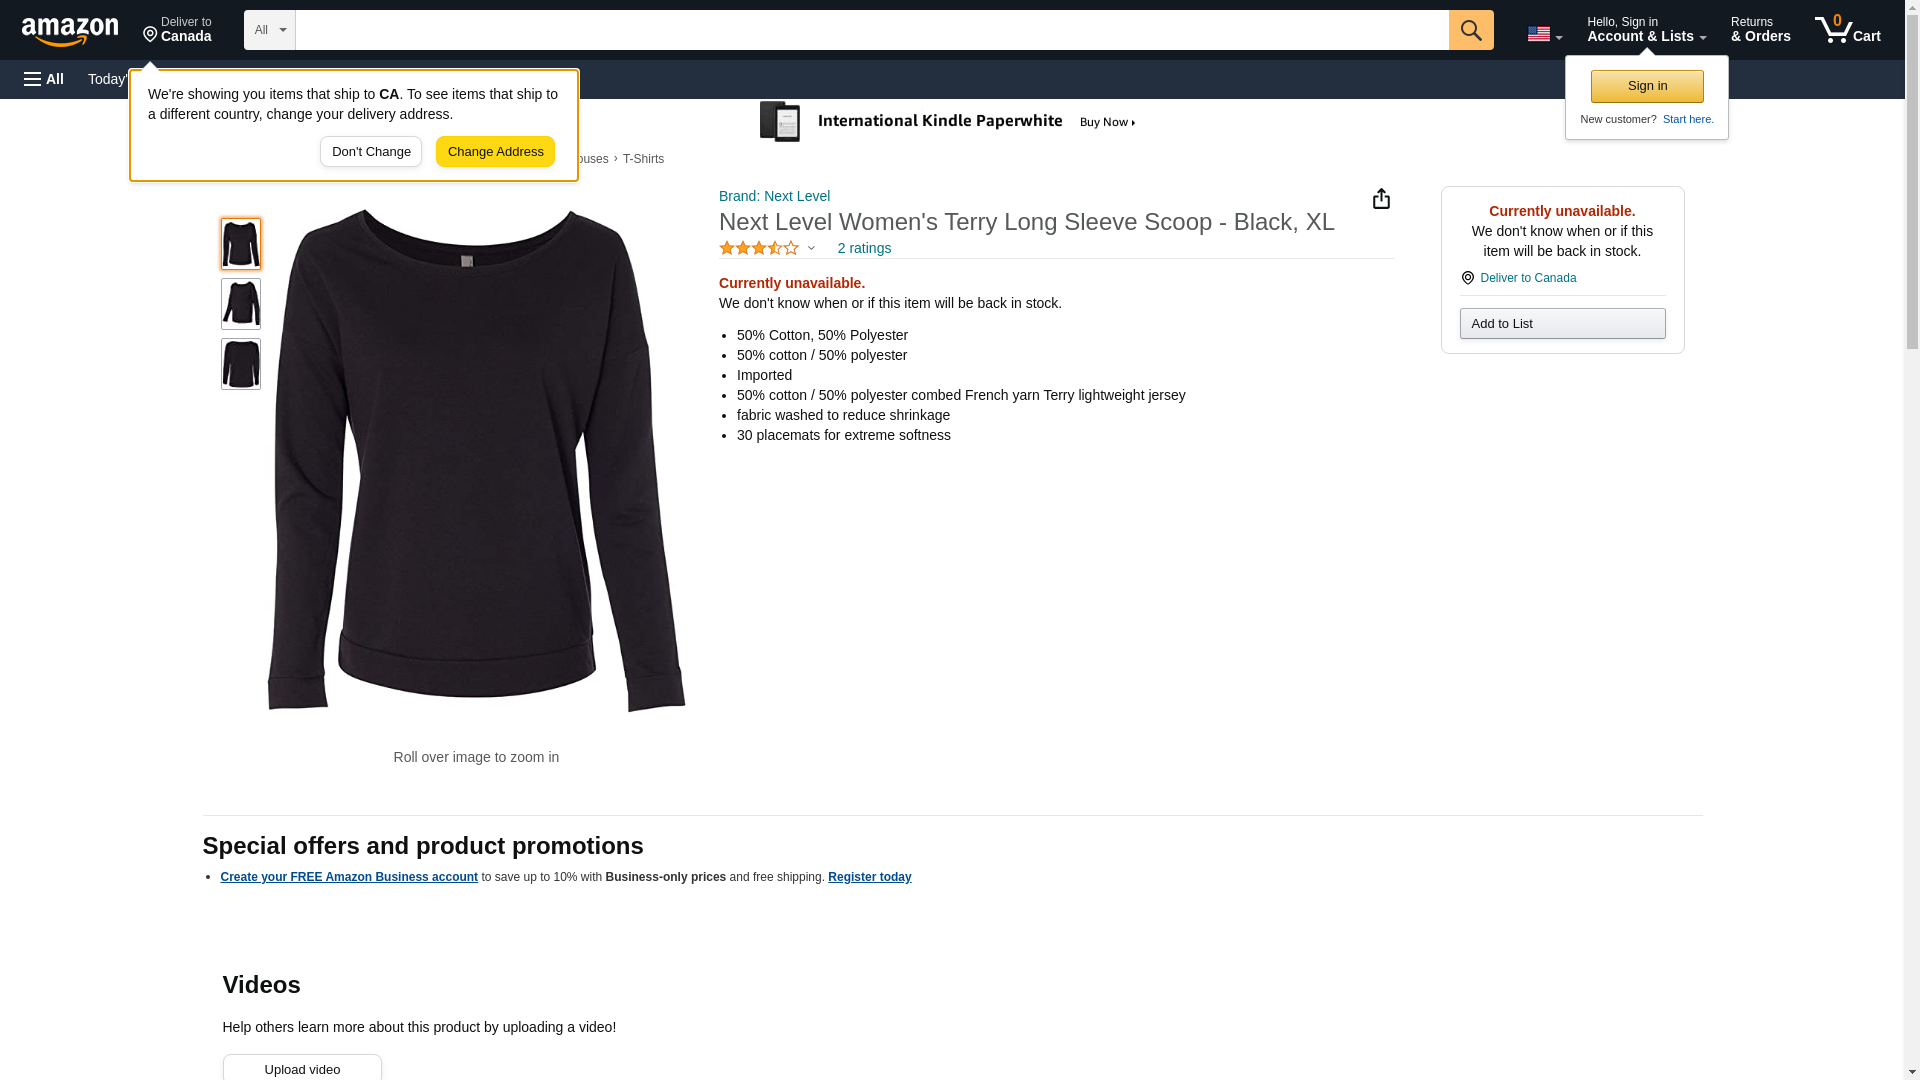Open the Account & Lists dropdown
Viewport: 1920px width, 1080px height.
click(x=1646, y=30)
